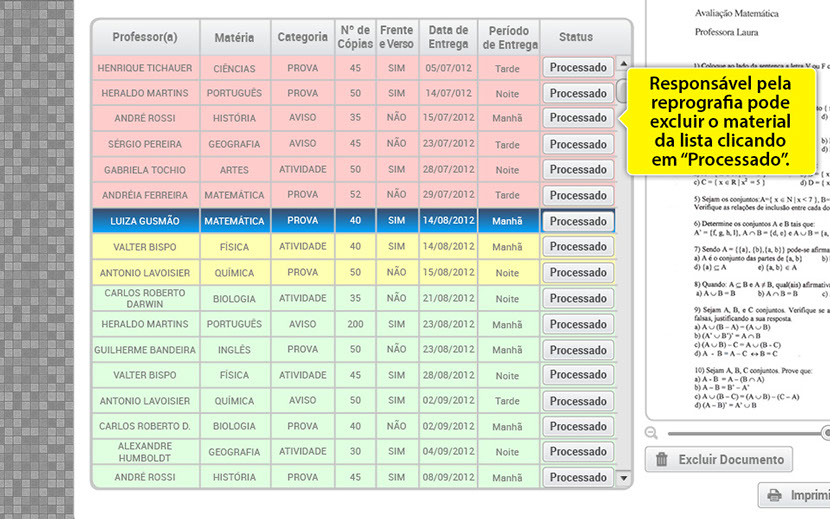Click the Nº de Cópias column header
This screenshot has width=830, height=519.
[x=355, y=37]
